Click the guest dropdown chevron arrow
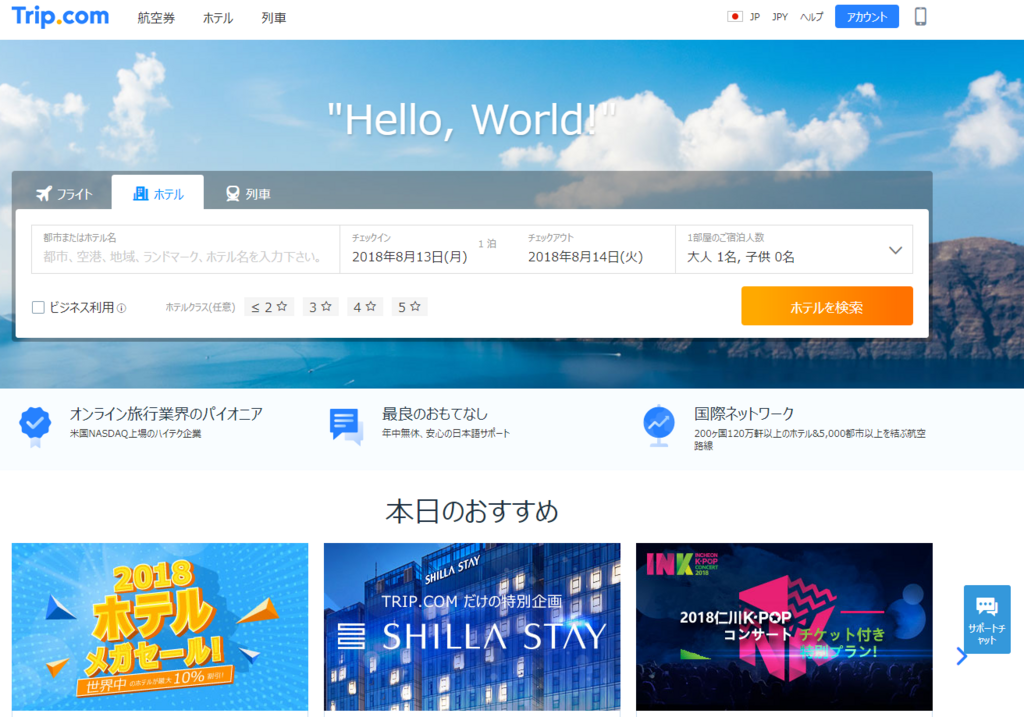 [895, 250]
